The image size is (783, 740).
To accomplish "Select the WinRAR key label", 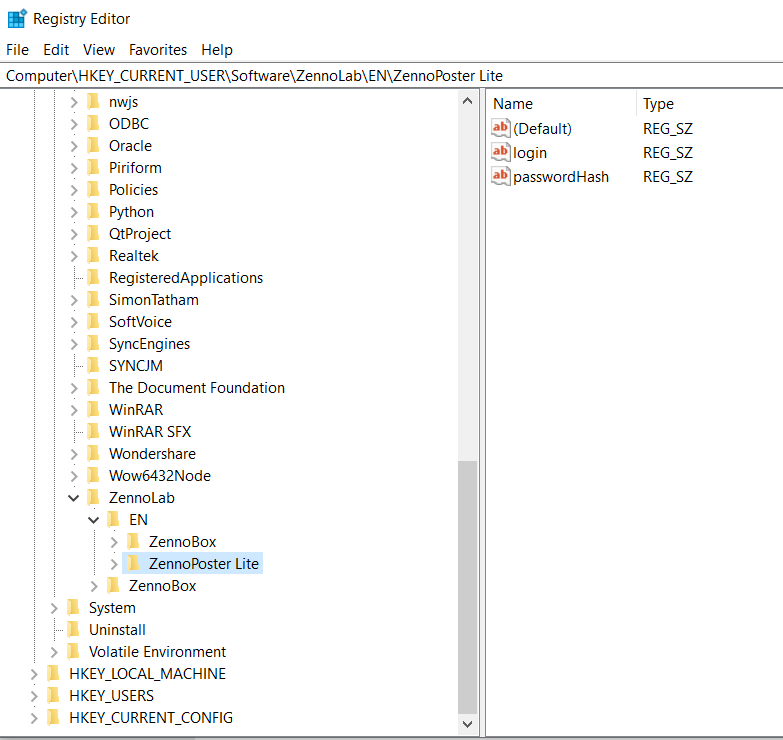I will pyautogui.click(x=136, y=409).
